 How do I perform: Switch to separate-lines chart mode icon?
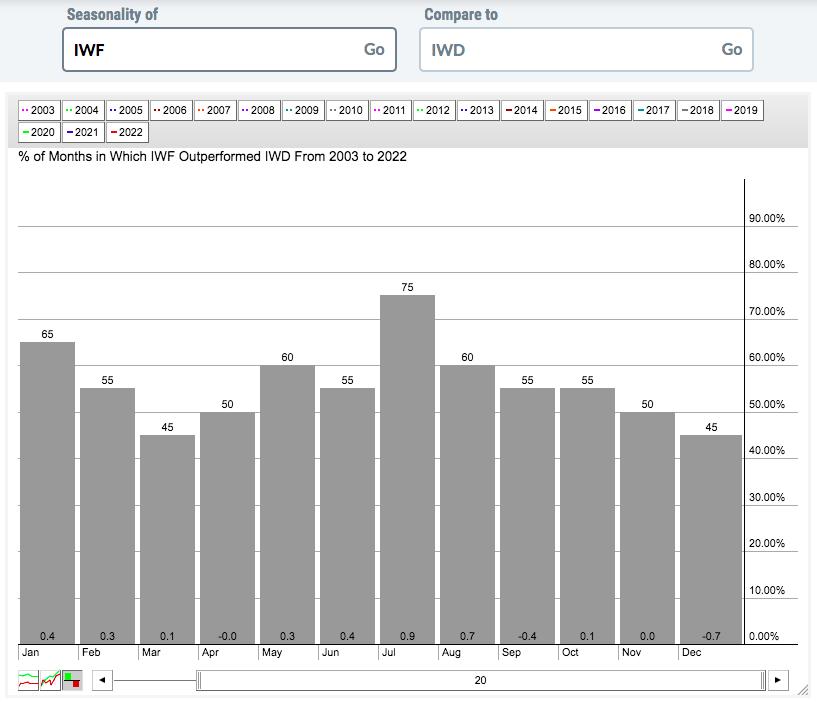pos(28,681)
